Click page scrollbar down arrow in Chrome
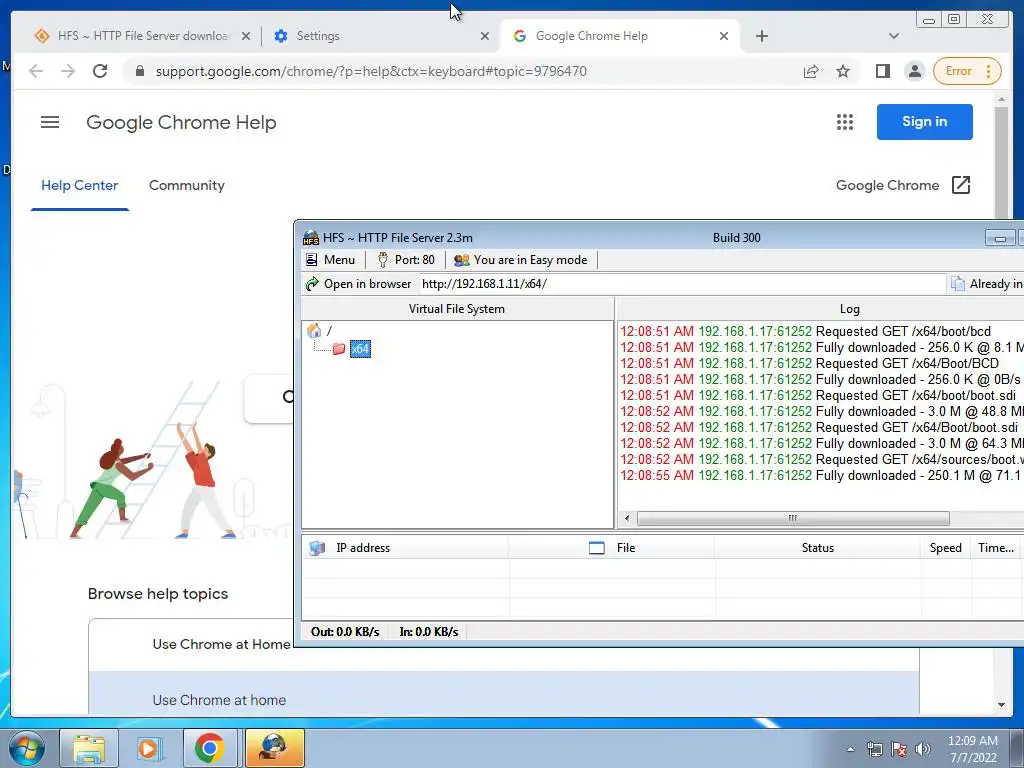 click(1001, 705)
